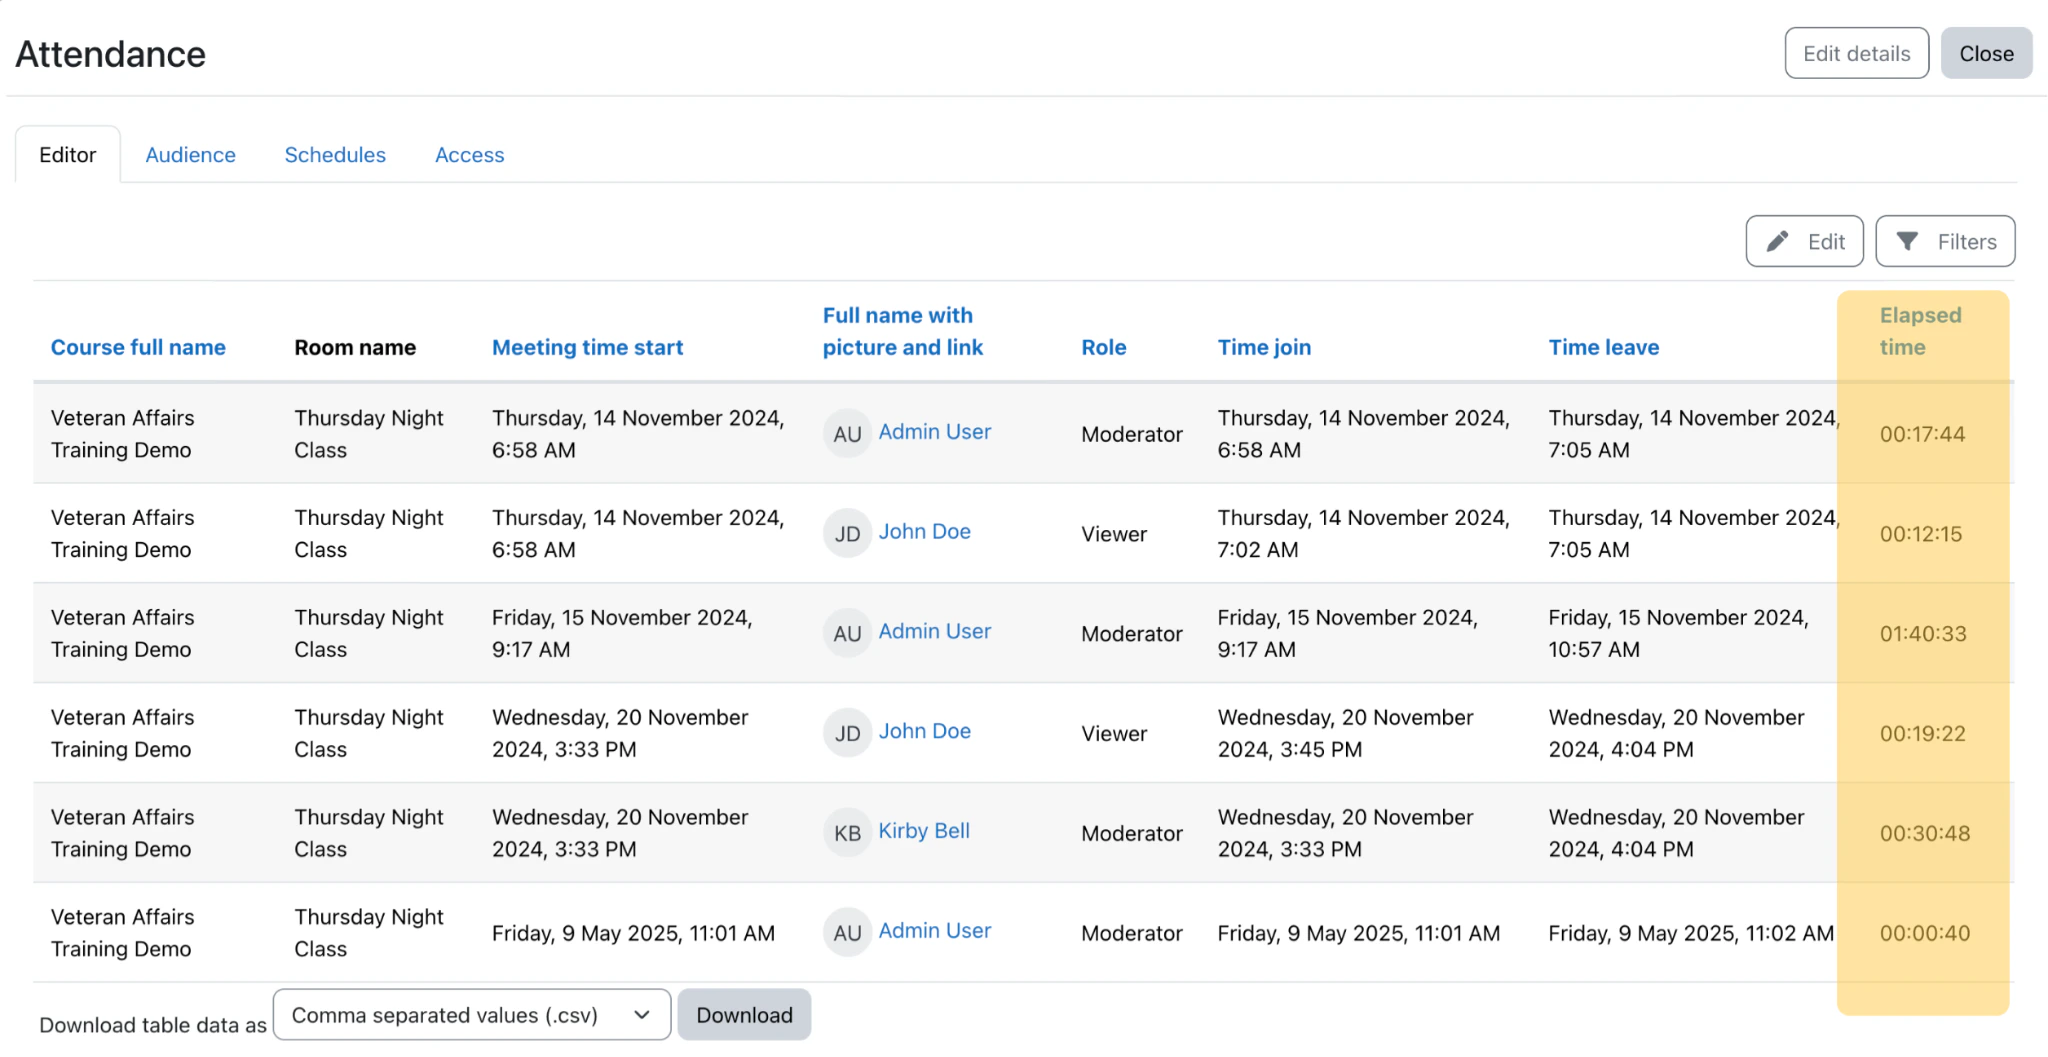
Task: Click the JD avatar in the 20 November row
Action: [846, 732]
